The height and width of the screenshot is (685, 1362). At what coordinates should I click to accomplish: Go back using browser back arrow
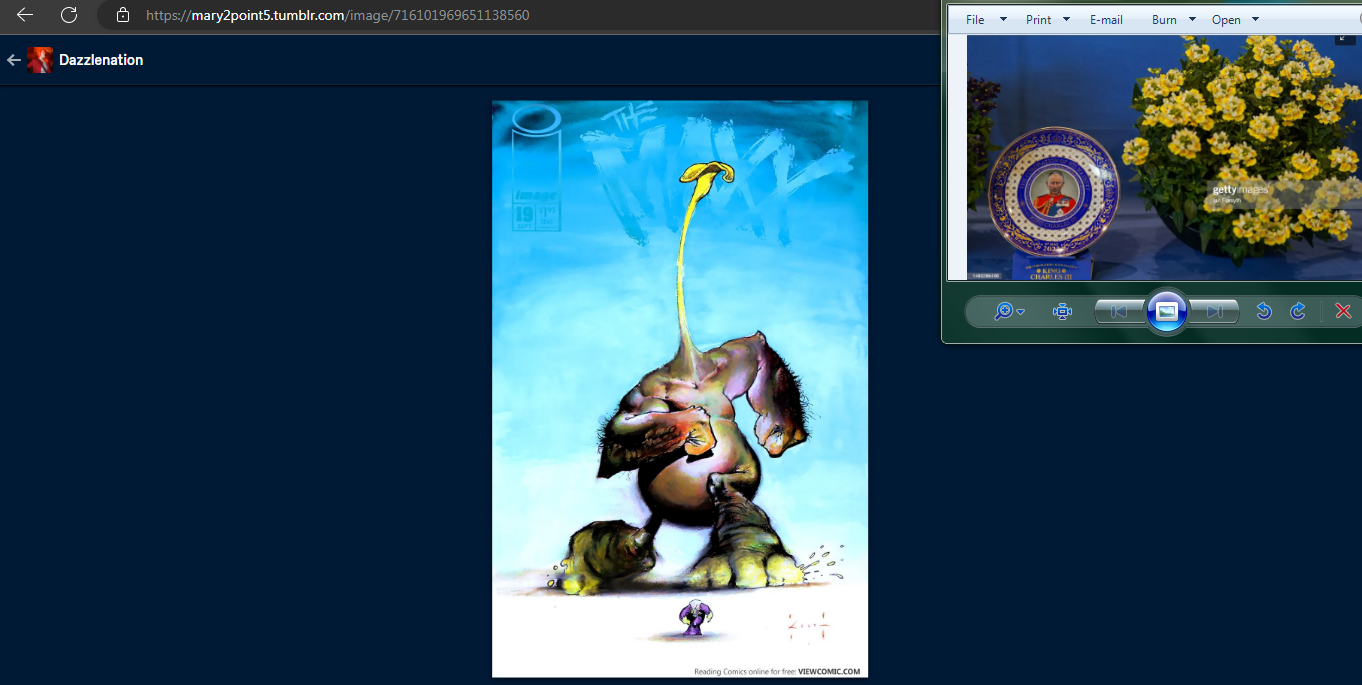(25, 15)
